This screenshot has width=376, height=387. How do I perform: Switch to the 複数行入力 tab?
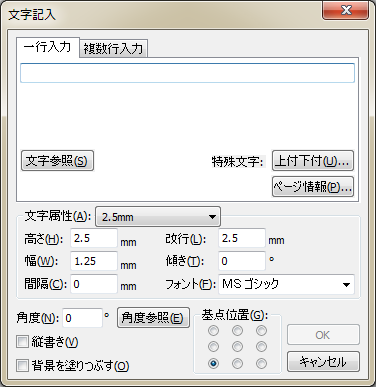point(113,49)
